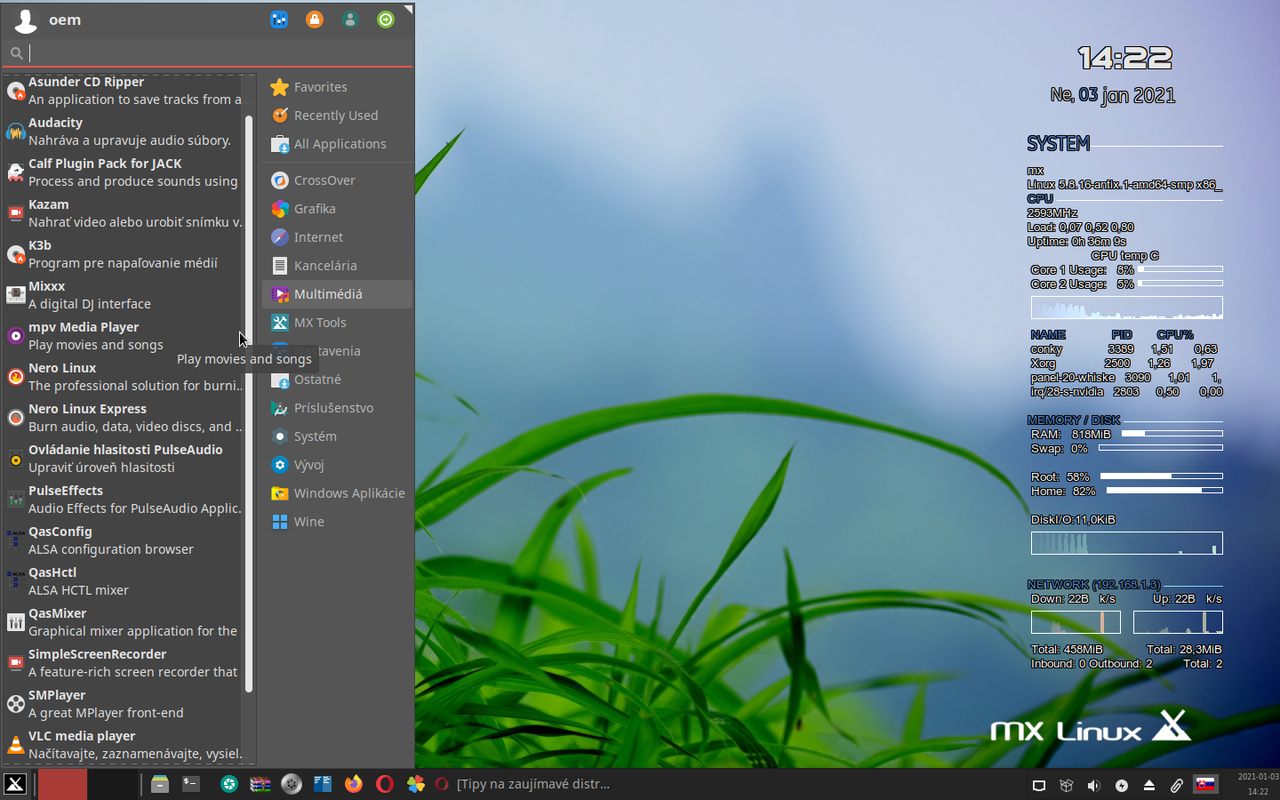Open the Kancelária category
The height and width of the screenshot is (800, 1280).
click(337, 267)
